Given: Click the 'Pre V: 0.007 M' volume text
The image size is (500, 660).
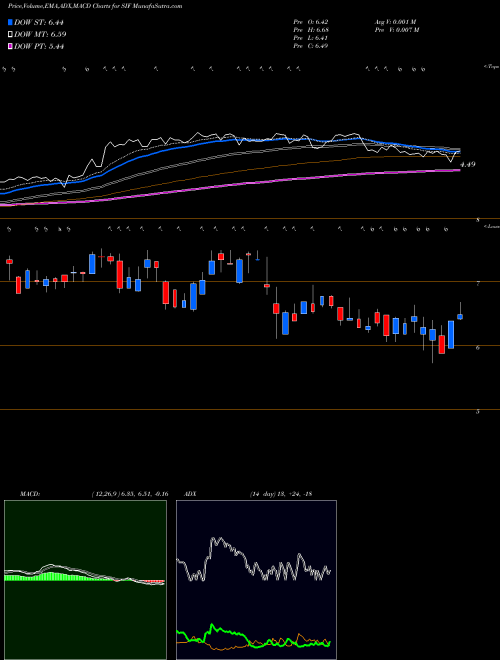Looking at the screenshot, I should pyautogui.click(x=396, y=30).
